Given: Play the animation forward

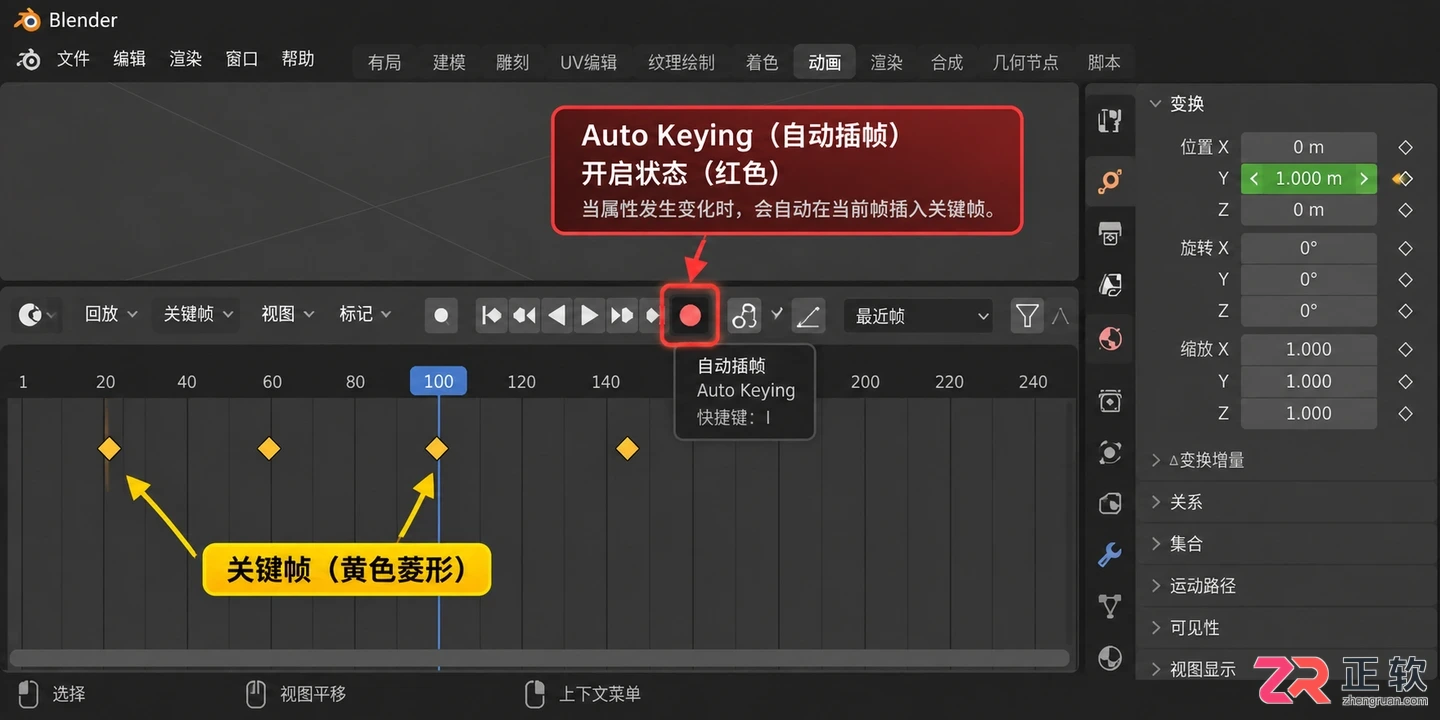Looking at the screenshot, I should (590, 316).
